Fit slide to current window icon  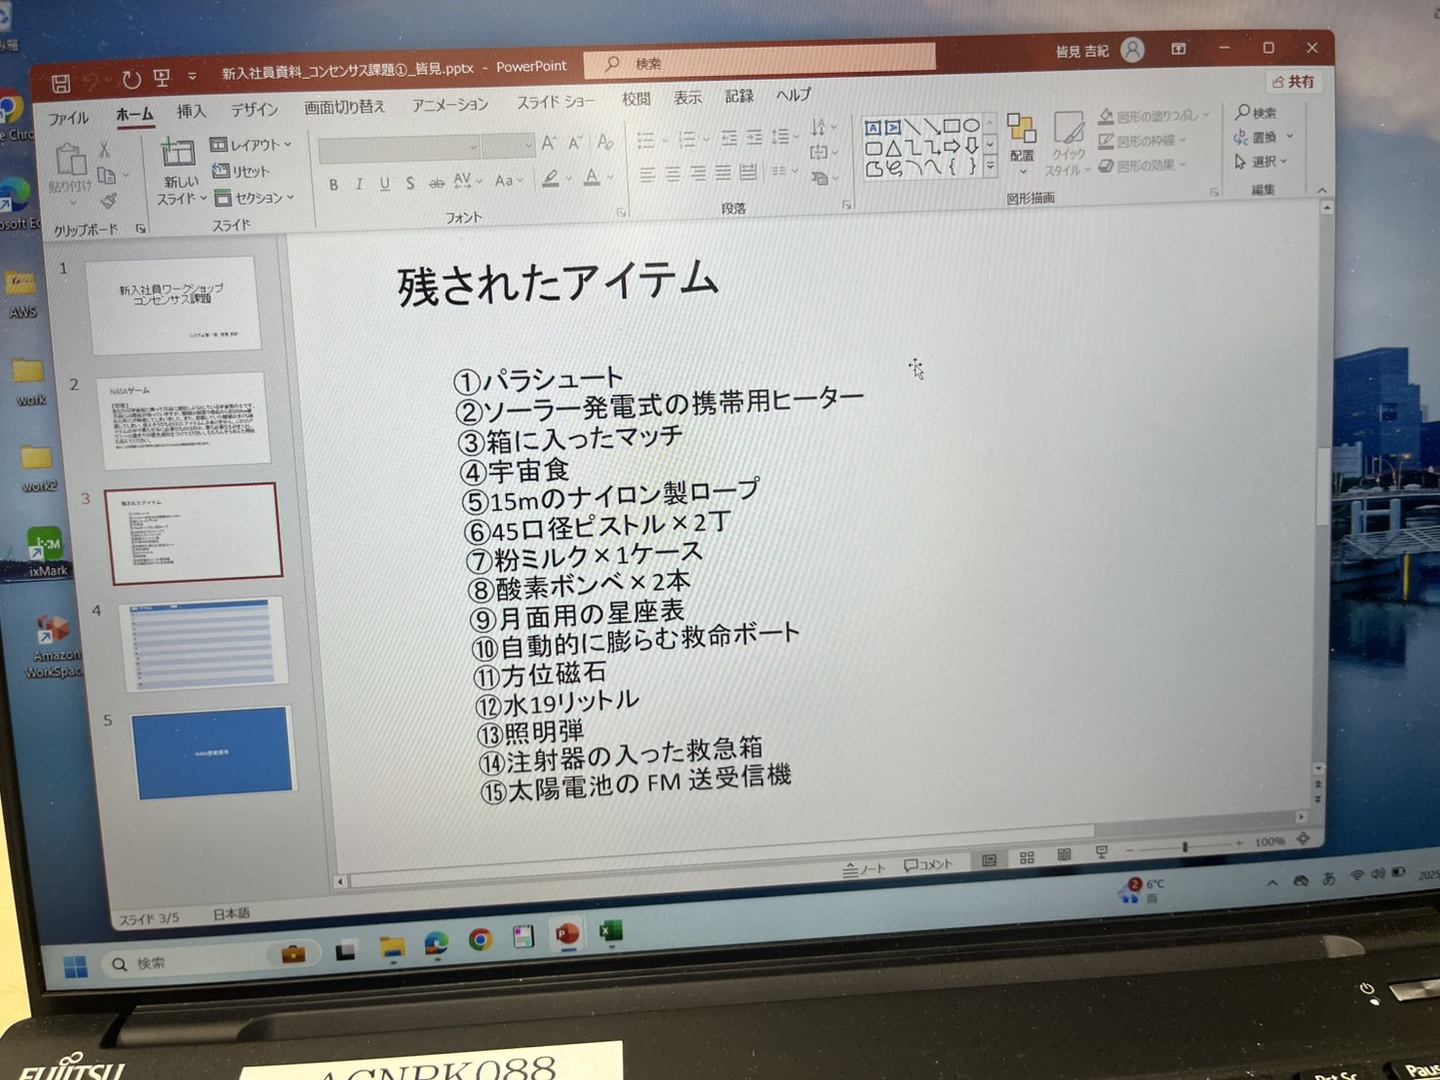point(1303,839)
